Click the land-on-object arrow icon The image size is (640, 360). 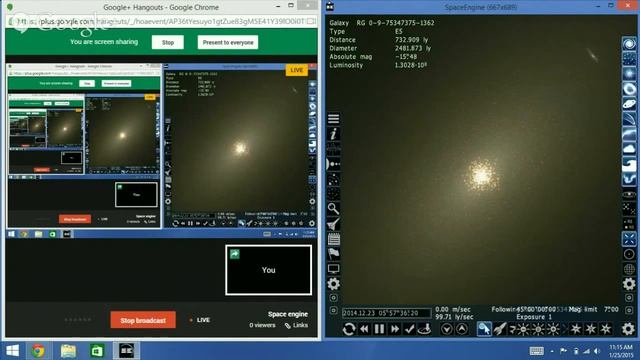tap(424, 329)
